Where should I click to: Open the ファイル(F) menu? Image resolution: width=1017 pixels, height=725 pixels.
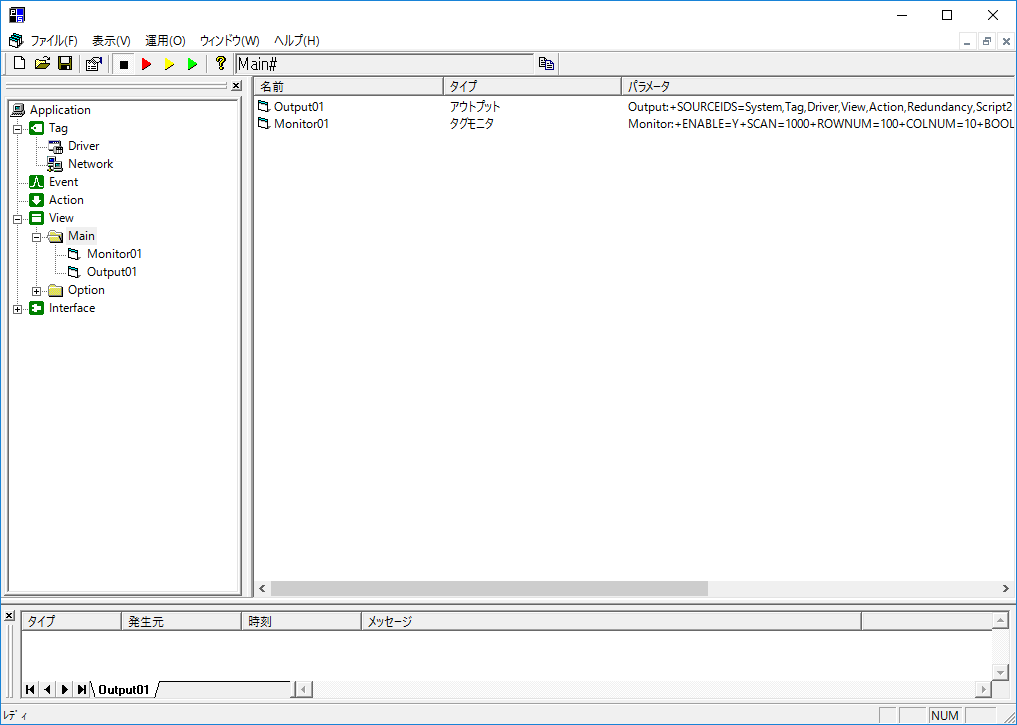click(54, 41)
